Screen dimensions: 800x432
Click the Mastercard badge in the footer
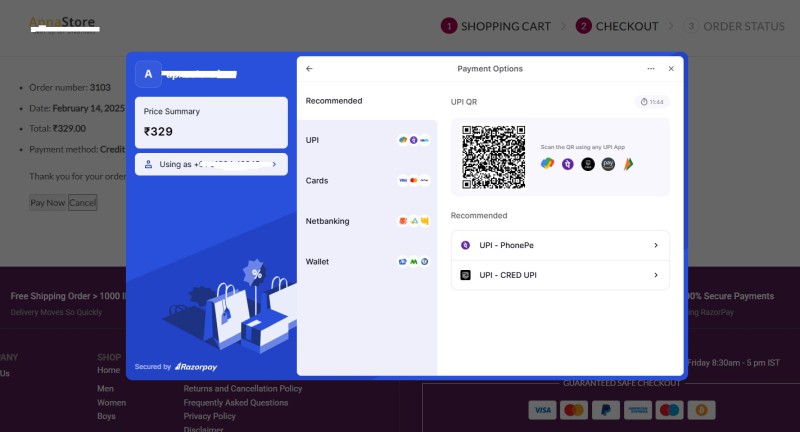(x=574, y=410)
